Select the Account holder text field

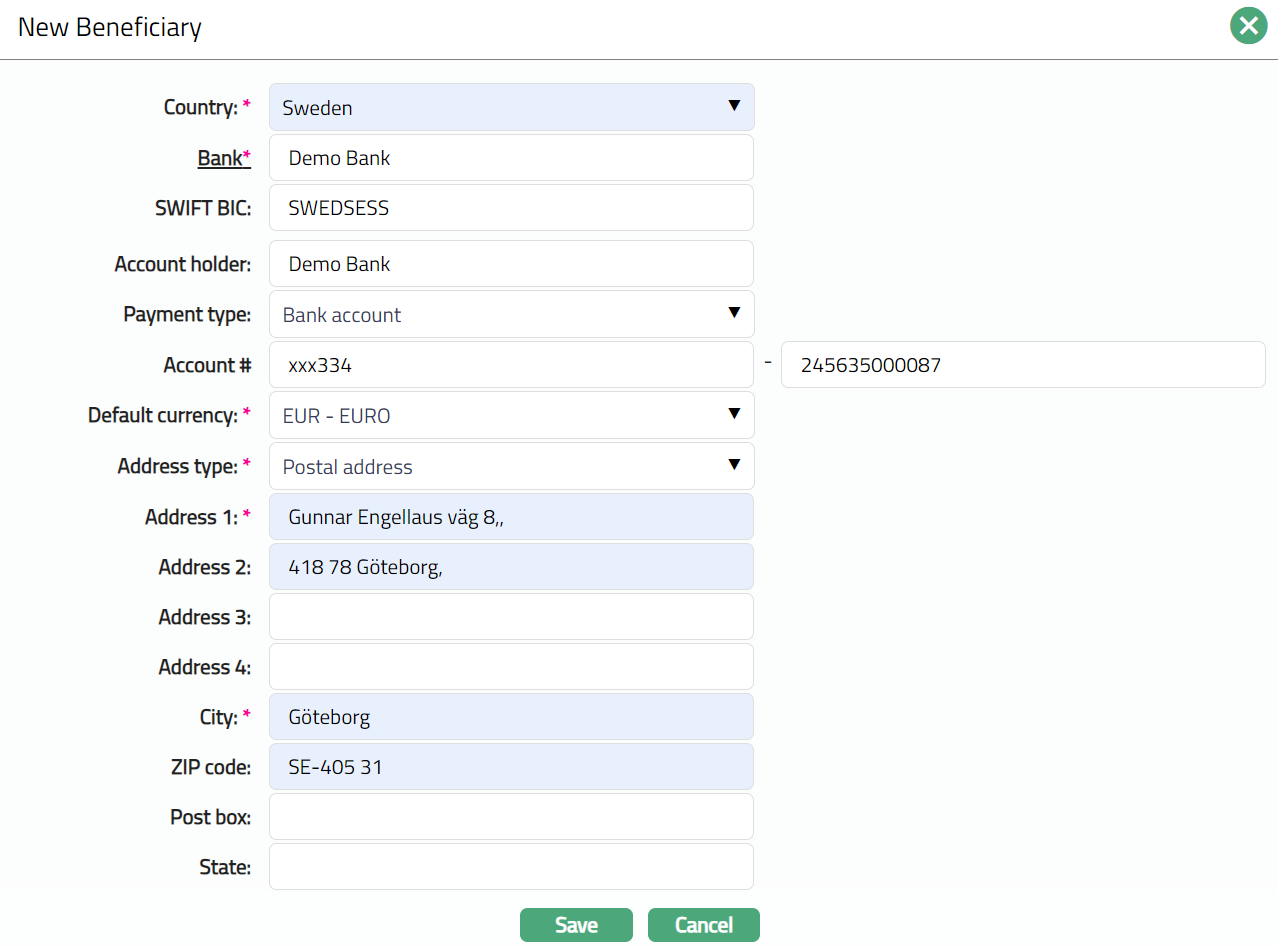pyautogui.click(x=511, y=264)
